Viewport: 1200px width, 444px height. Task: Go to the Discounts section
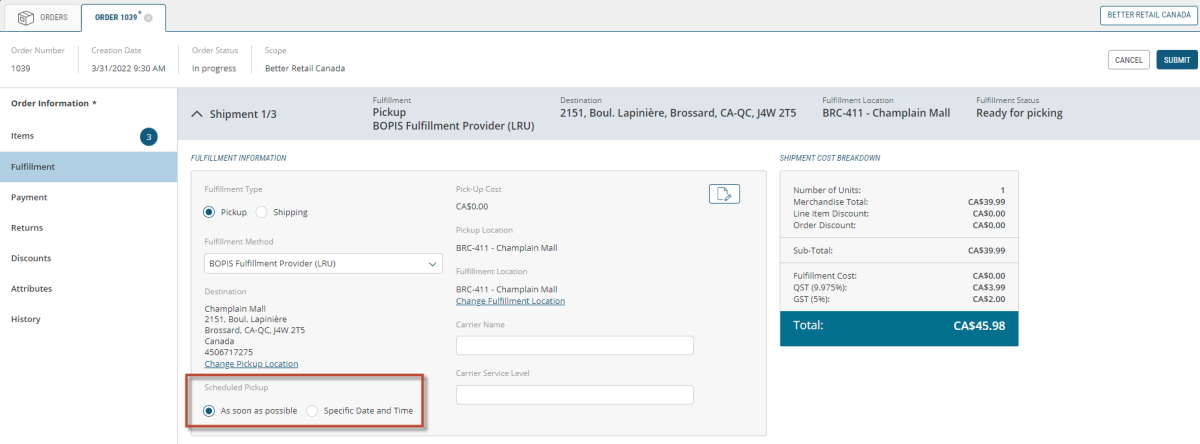(31, 258)
